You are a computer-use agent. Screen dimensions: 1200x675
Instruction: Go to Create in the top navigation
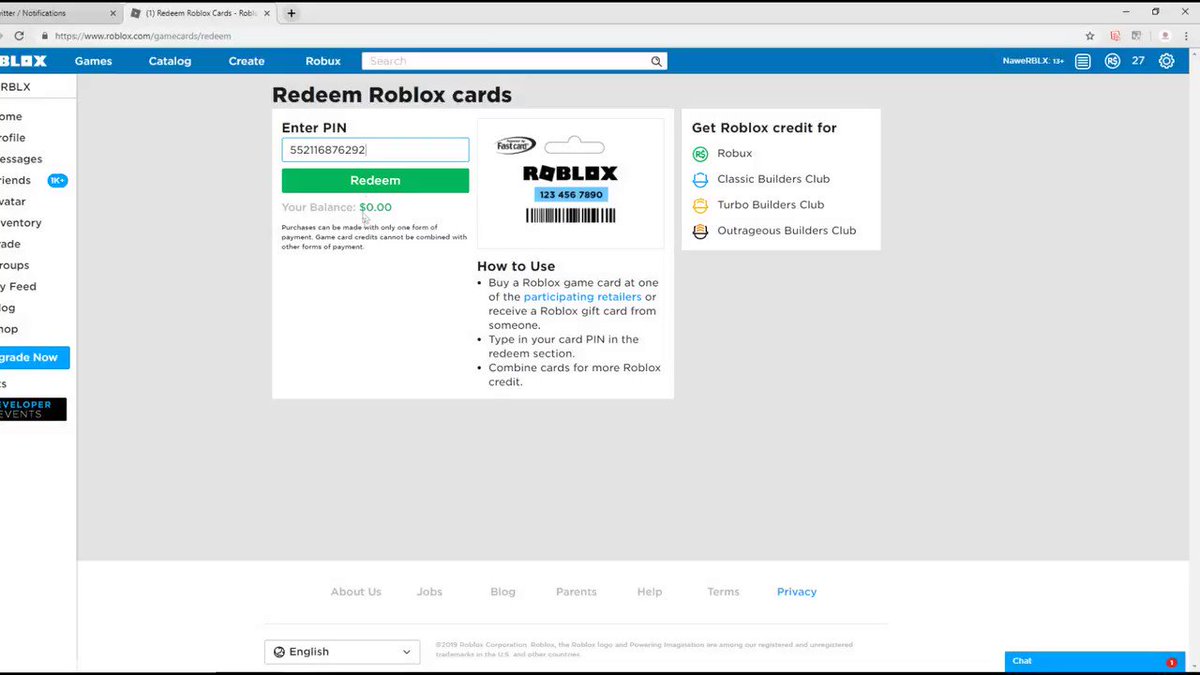point(246,61)
